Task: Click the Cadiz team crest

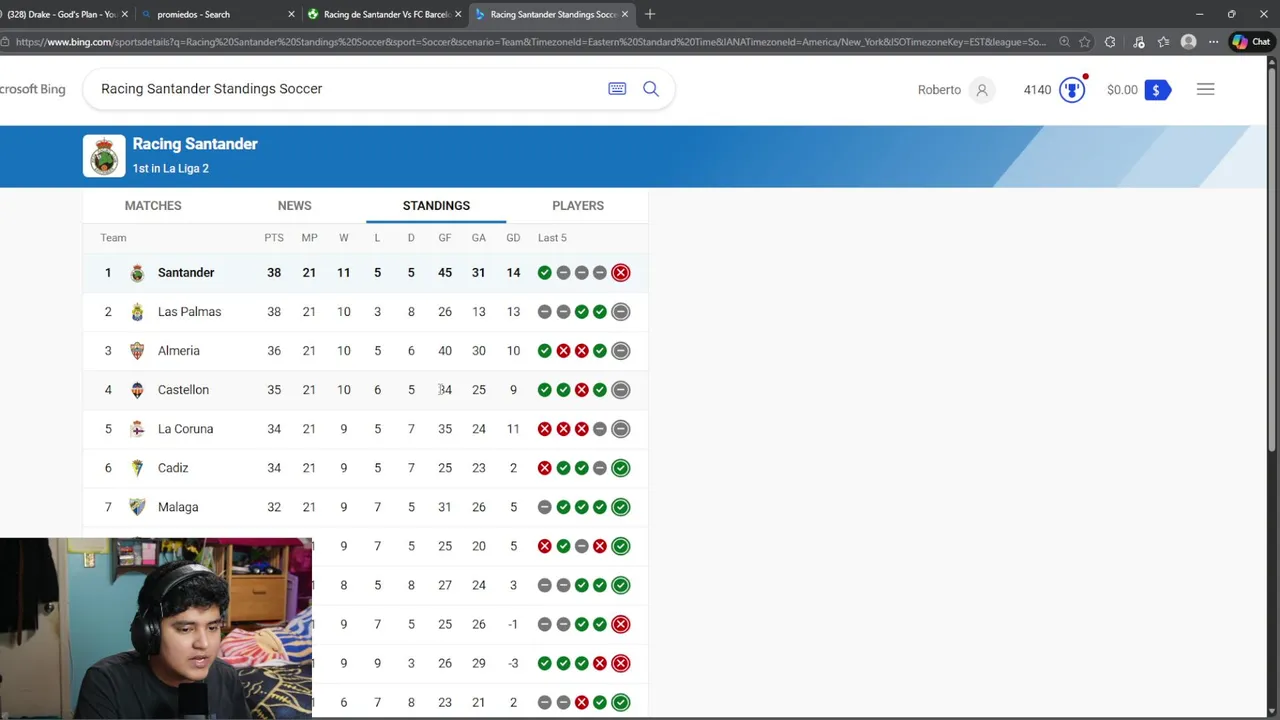Action: tap(138, 468)
